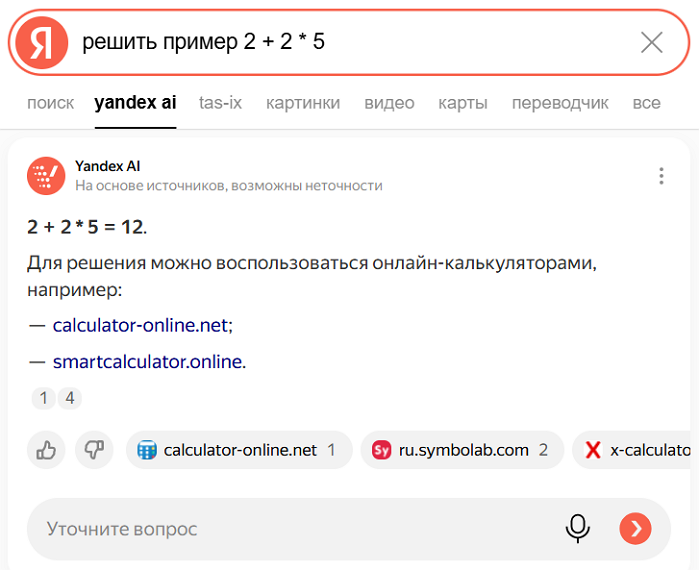Screen dimensions: 699x570
Task: Click source reference number 1 badge
Action: point(44,398)
